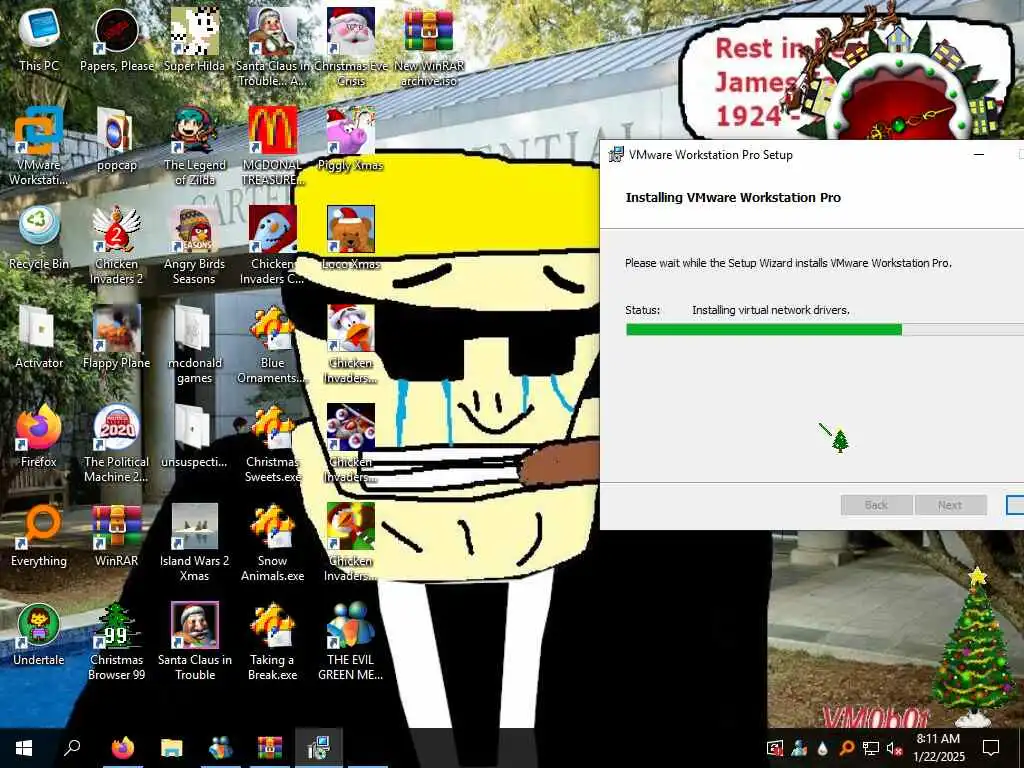The image size is (1024, 768).
Task: Open Firefox from the taskbar
Action: (x=123, y=747)
